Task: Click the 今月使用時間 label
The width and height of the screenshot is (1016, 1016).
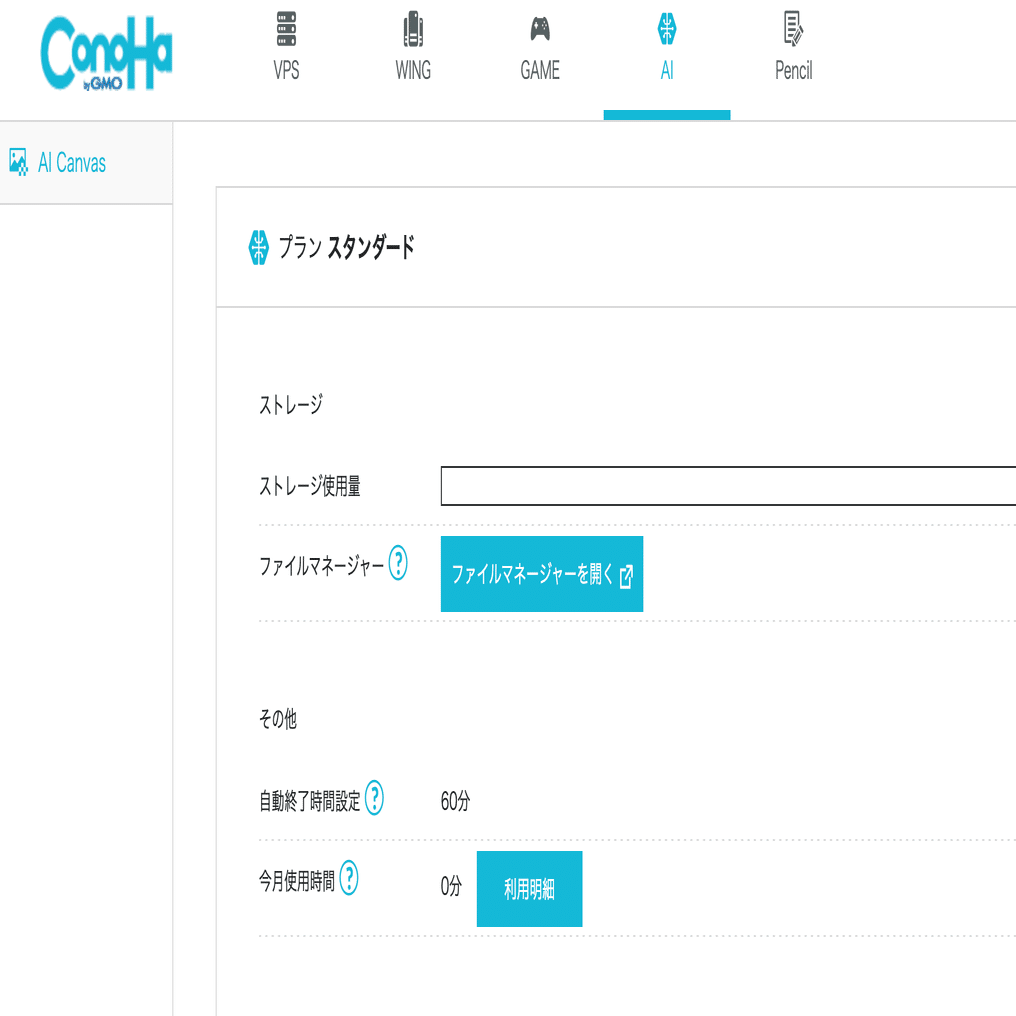Action: click(x=297, y=881)
